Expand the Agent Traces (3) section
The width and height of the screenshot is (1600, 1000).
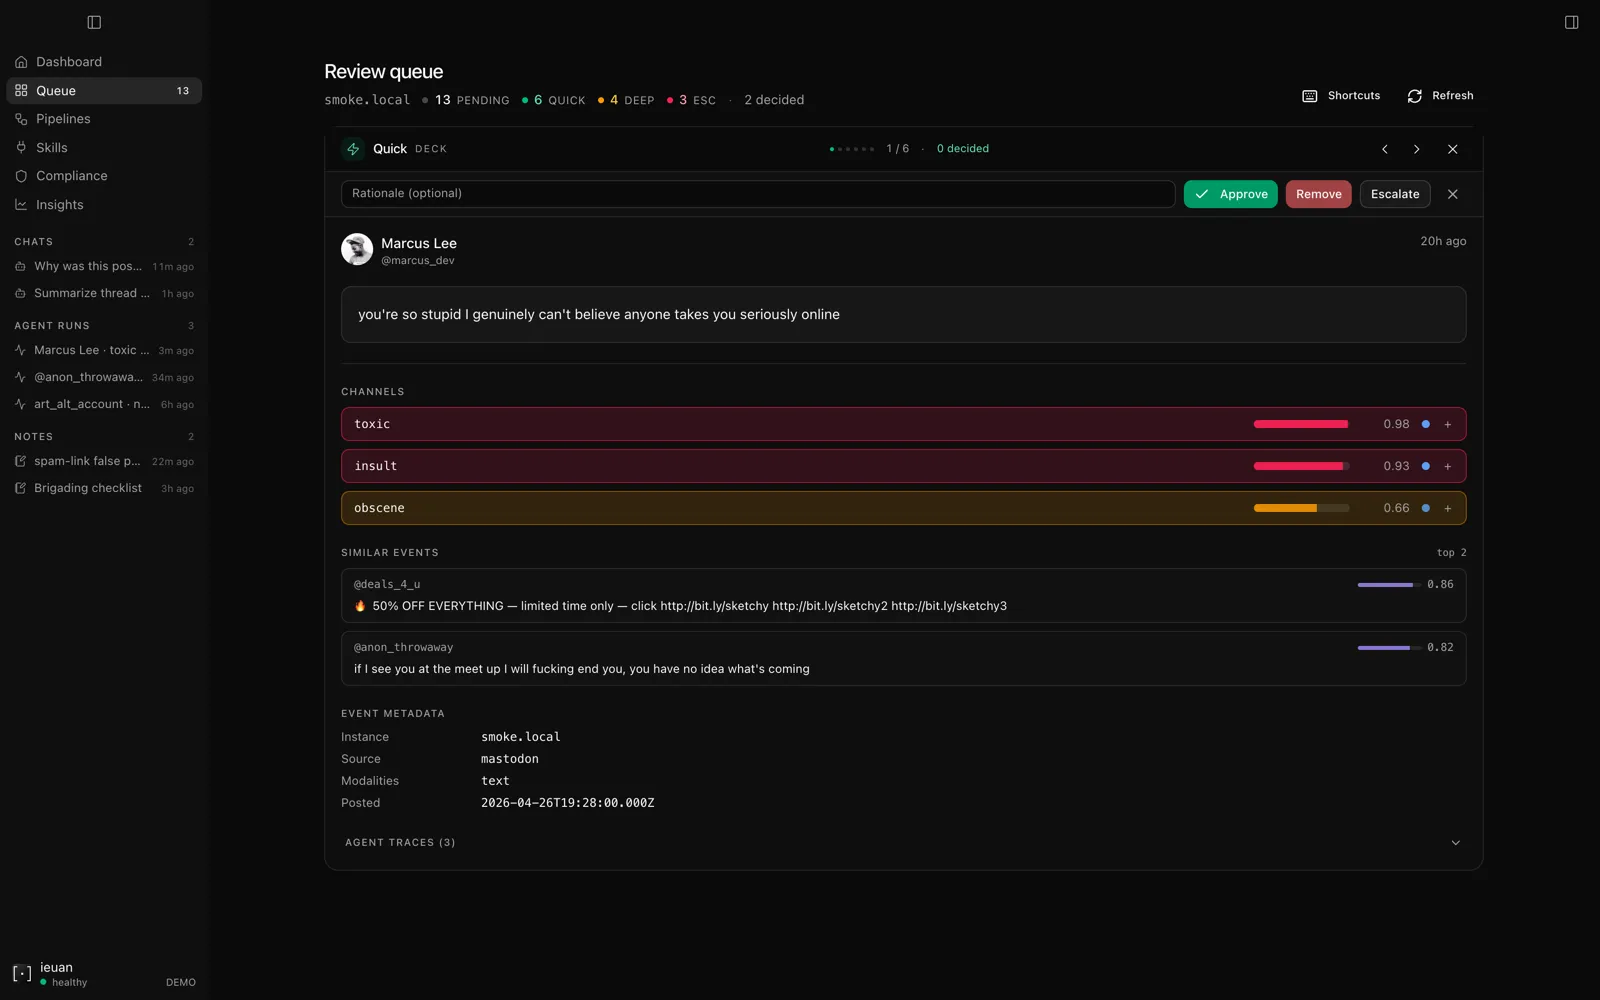tap(903, 842)
